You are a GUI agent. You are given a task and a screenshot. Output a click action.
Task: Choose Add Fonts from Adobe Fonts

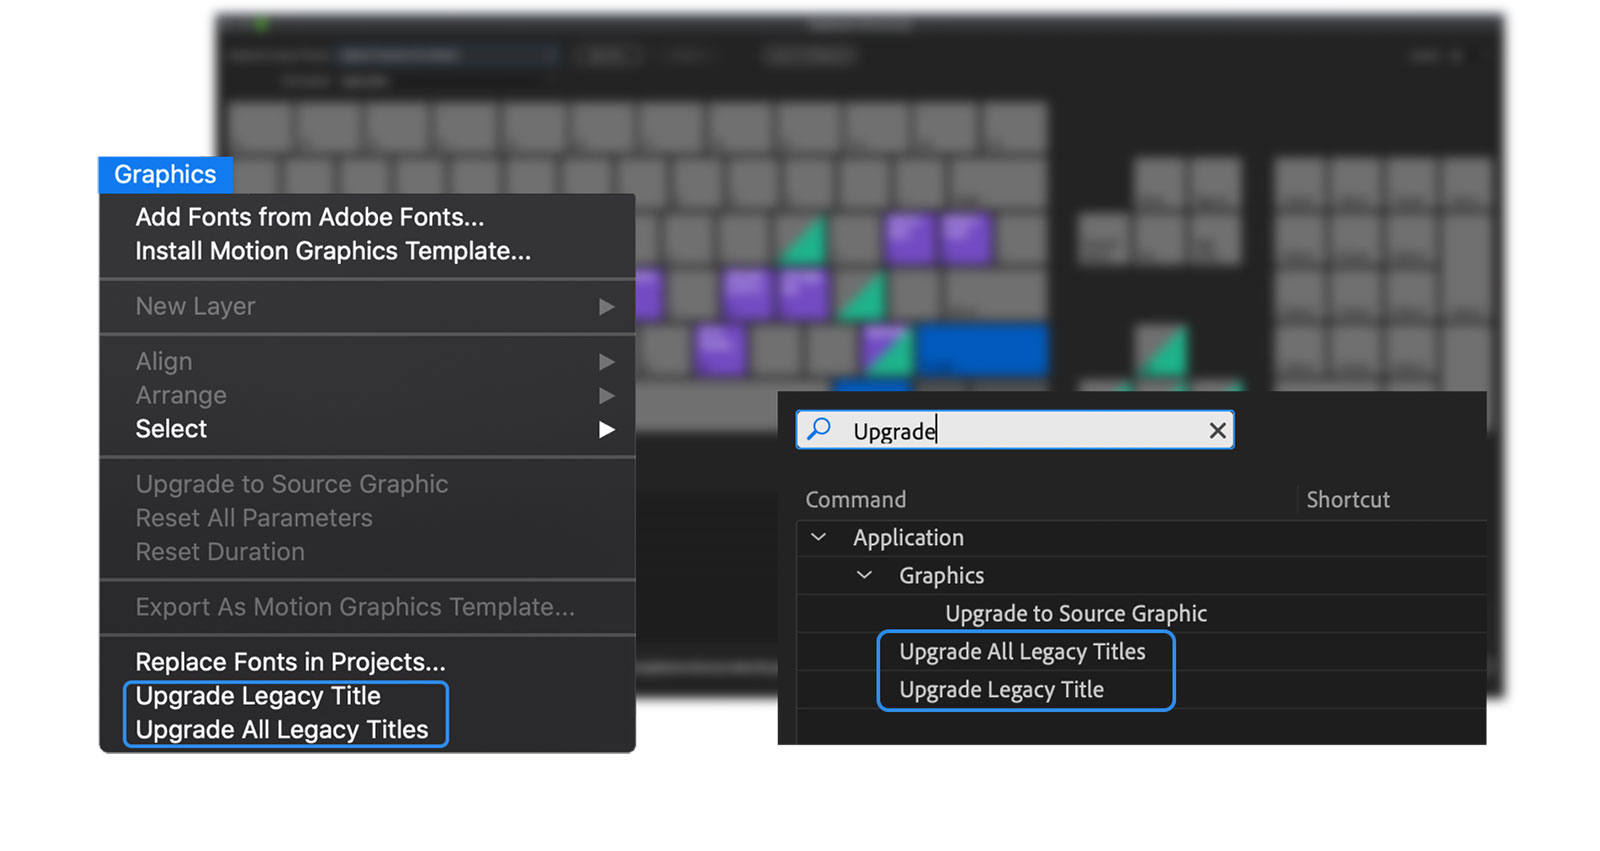click(x=310, y=217)
